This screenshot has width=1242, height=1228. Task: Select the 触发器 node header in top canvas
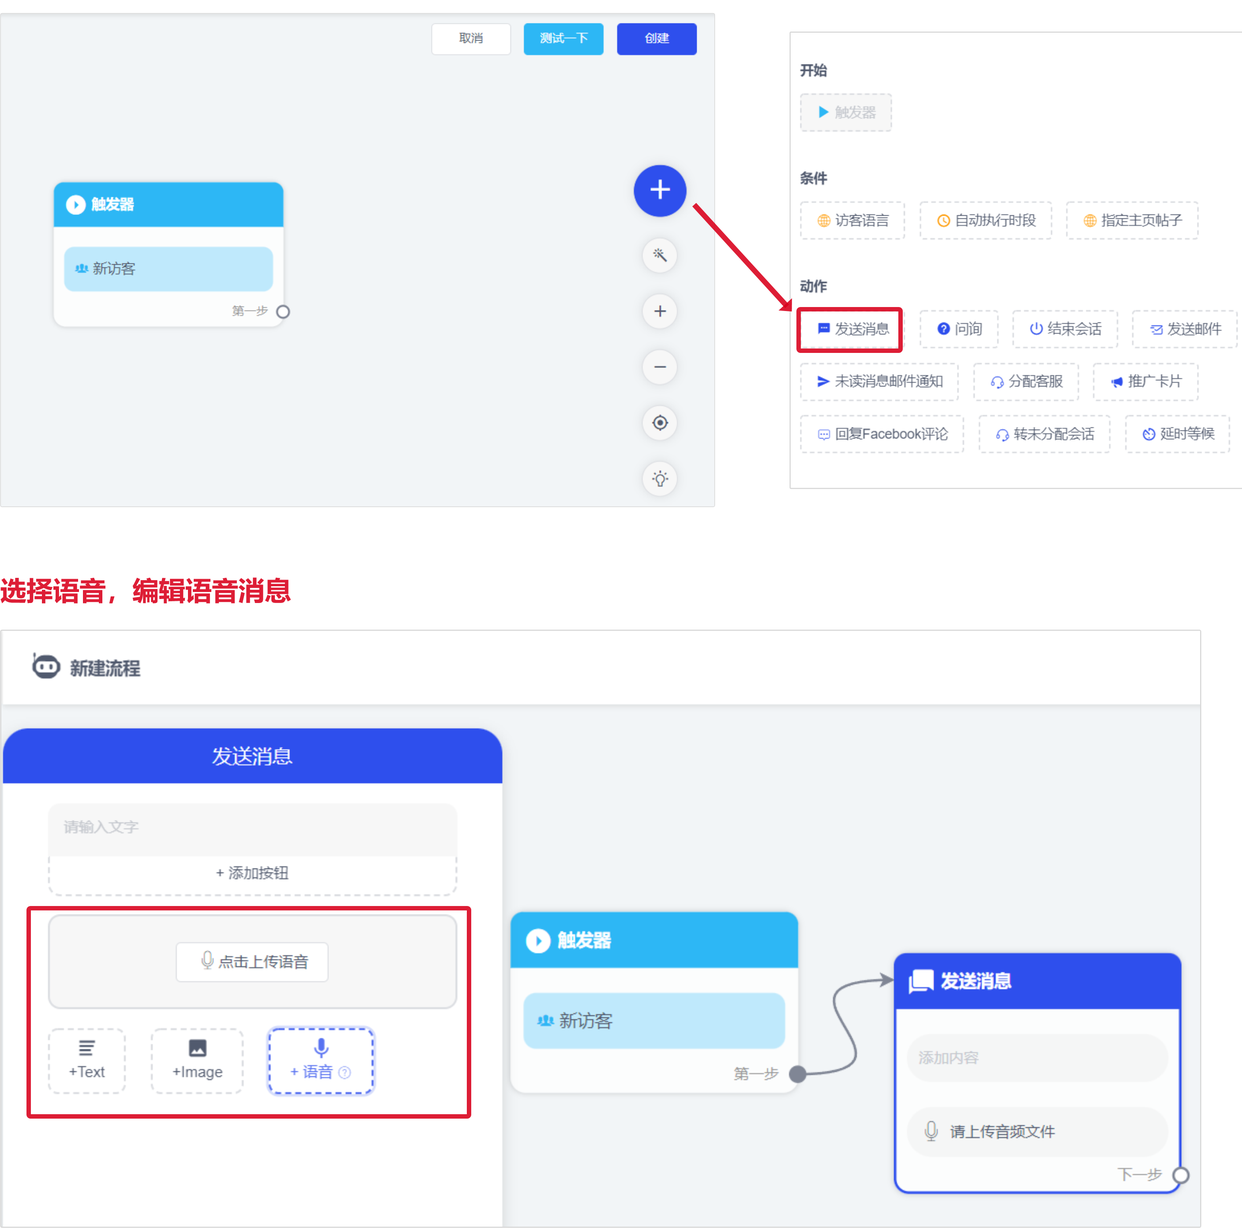coord(169,204)
